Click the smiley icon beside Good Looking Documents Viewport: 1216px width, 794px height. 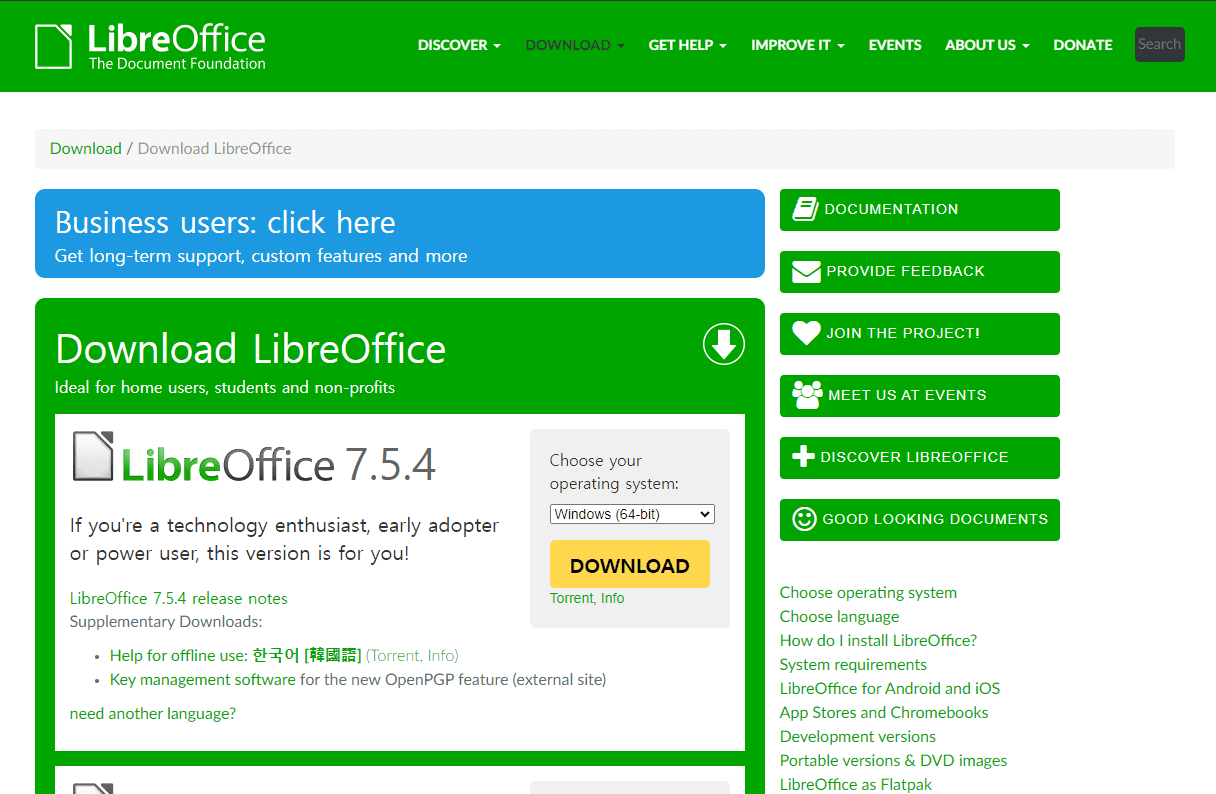(x=804, y=519)
